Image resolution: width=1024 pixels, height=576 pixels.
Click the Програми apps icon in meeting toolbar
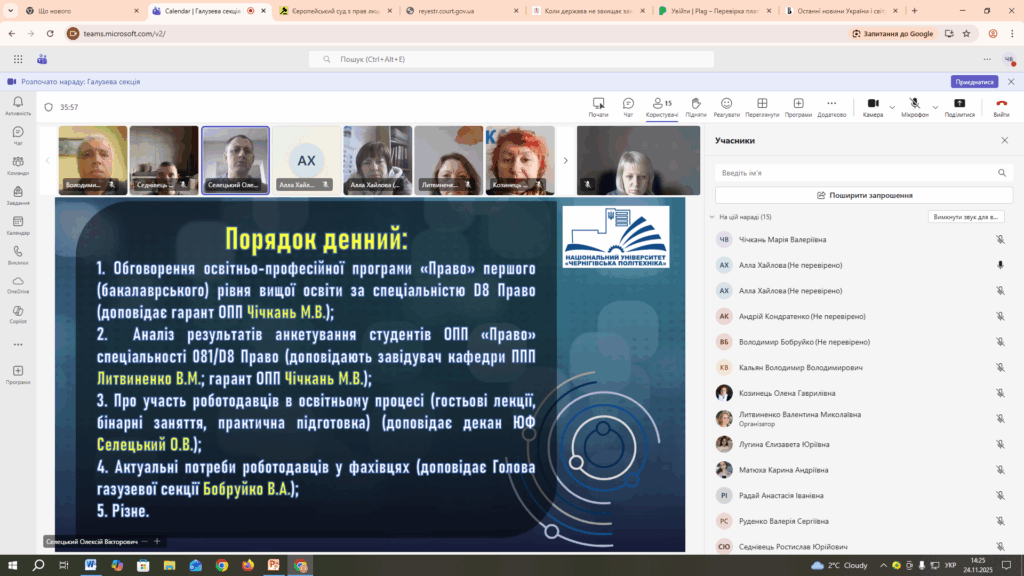pos(798,104)
